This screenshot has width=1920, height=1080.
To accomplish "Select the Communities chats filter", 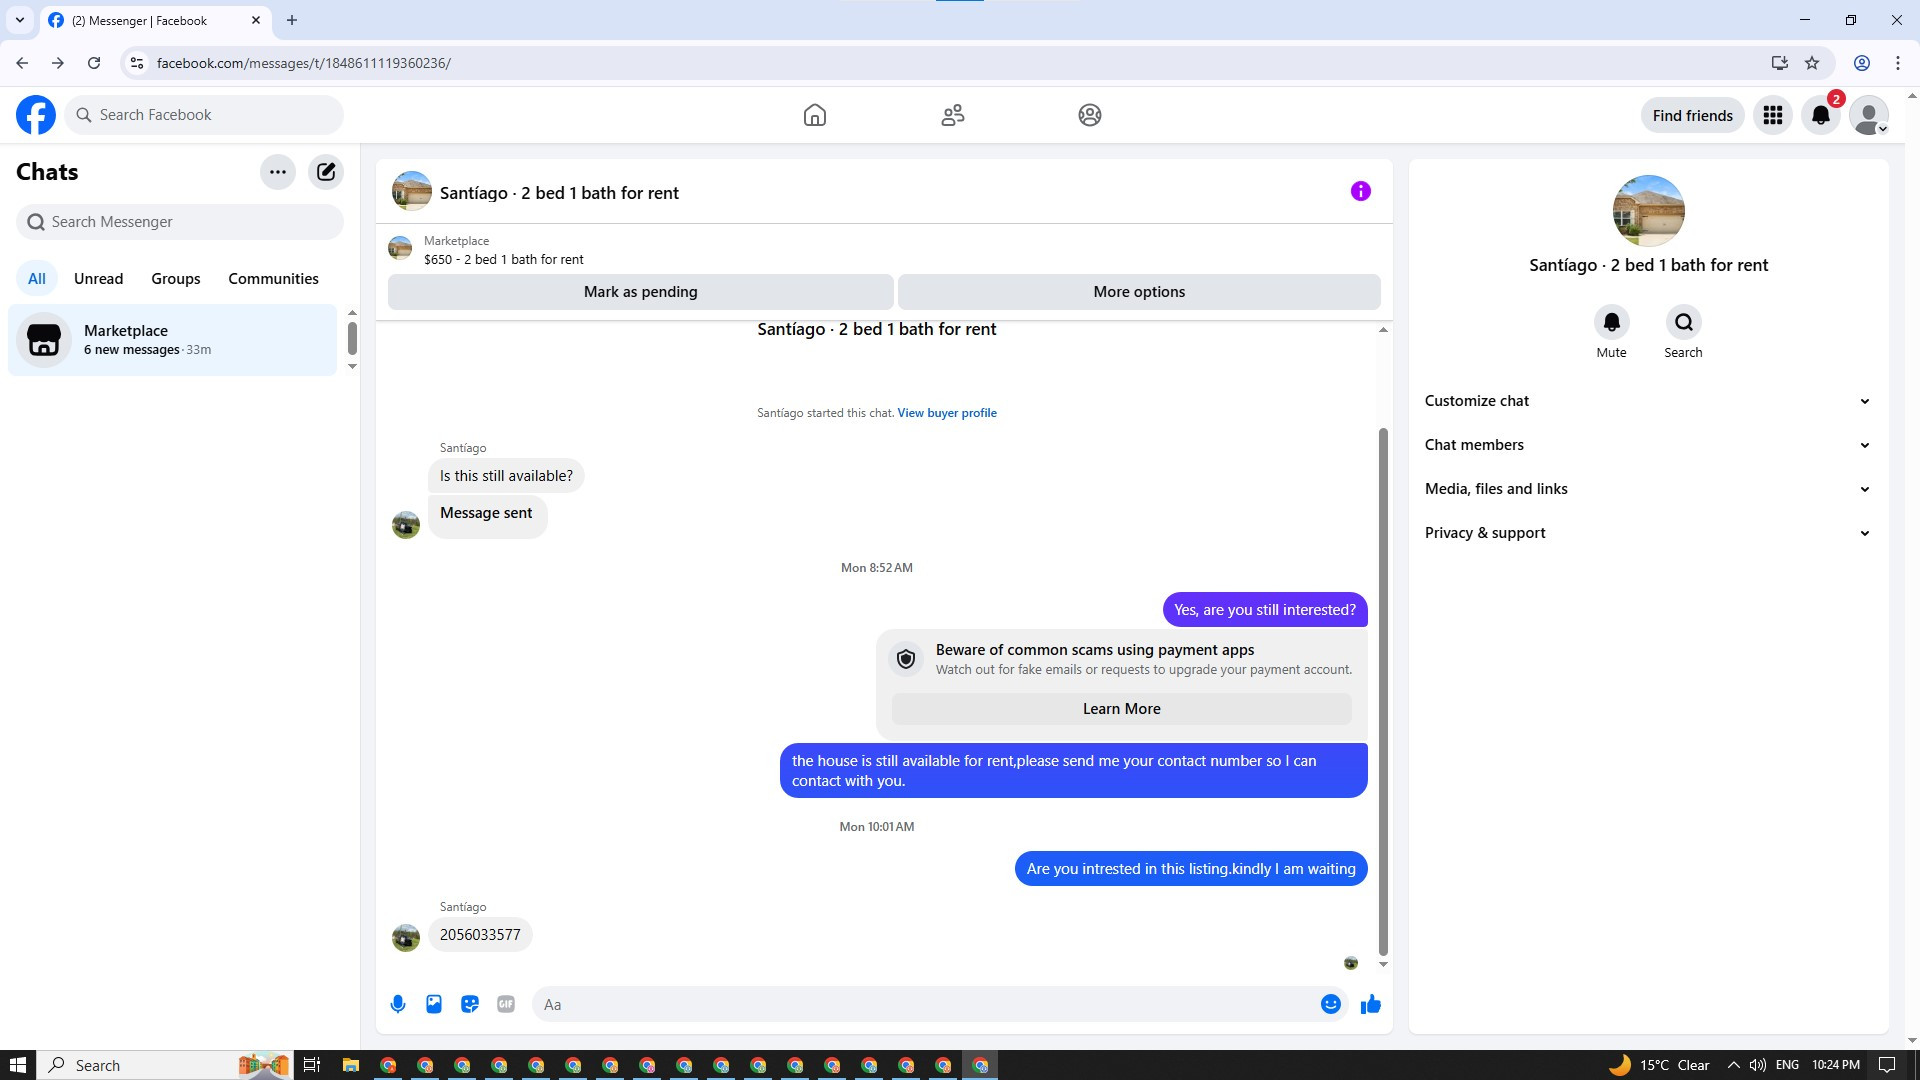I will [x=273, y=279].
